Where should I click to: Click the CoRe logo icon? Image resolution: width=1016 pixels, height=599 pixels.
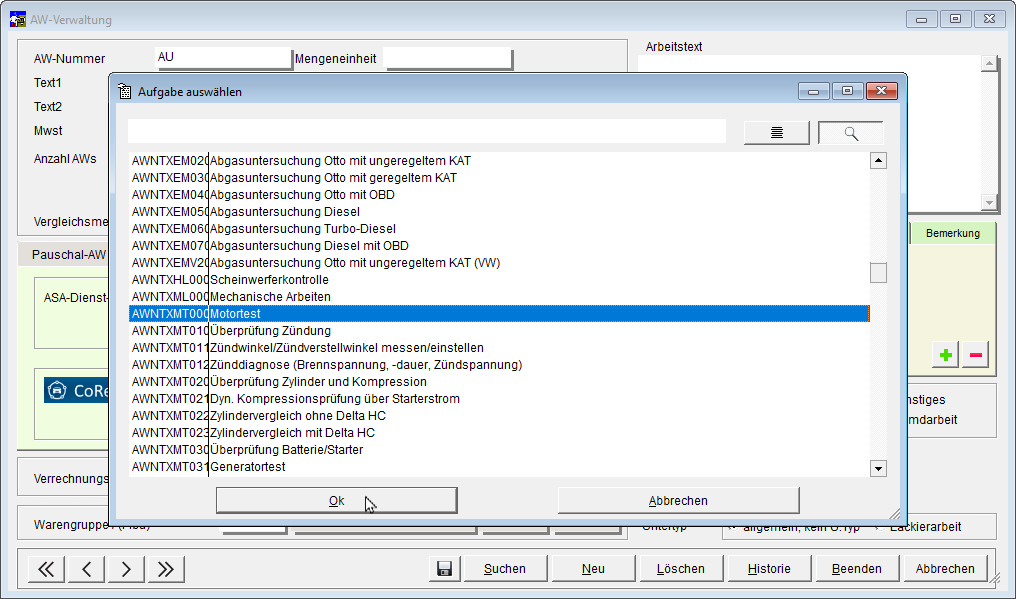point(57,390)
